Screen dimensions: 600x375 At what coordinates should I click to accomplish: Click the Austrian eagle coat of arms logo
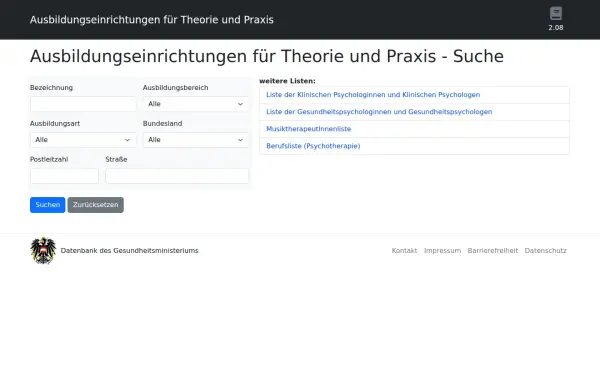(43, 251)
